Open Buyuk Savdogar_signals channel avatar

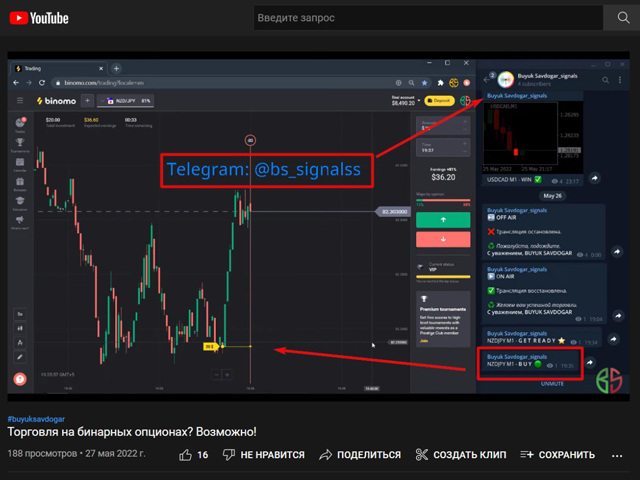click(505, 80)
